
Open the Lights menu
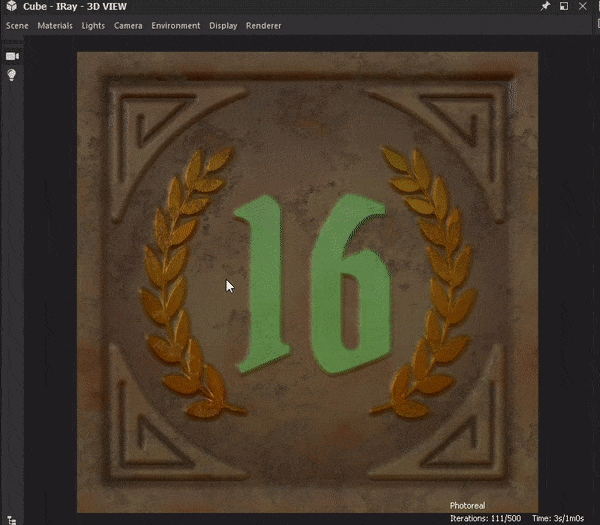coord(93,26)
